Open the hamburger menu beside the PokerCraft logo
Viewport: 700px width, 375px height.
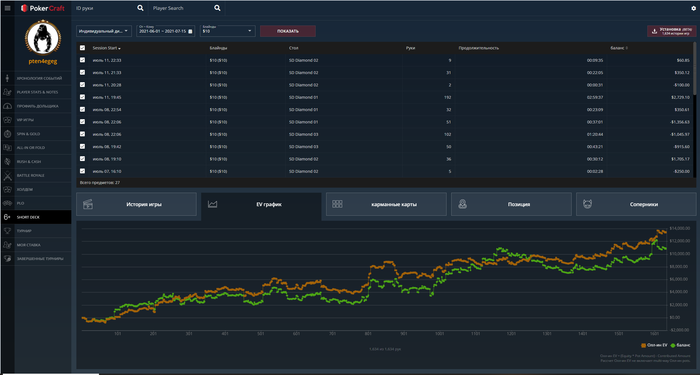(x=8, y=8)
